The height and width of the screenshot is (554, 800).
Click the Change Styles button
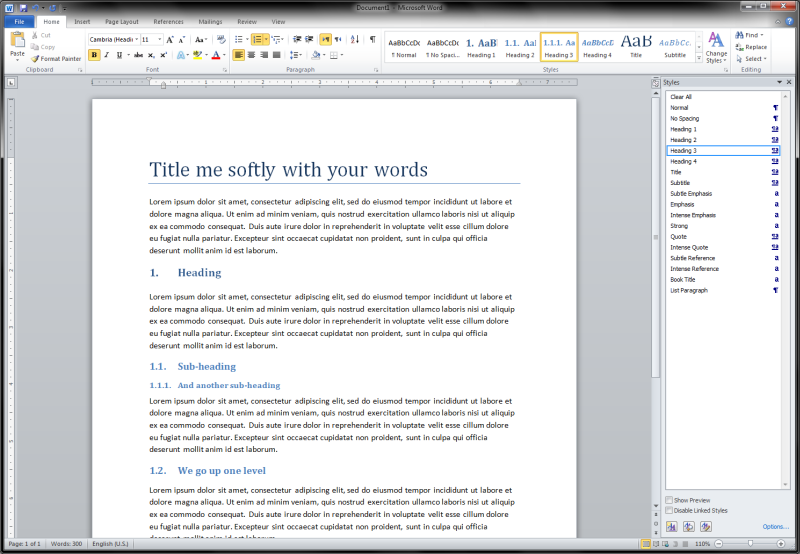[x=716, y=47]
